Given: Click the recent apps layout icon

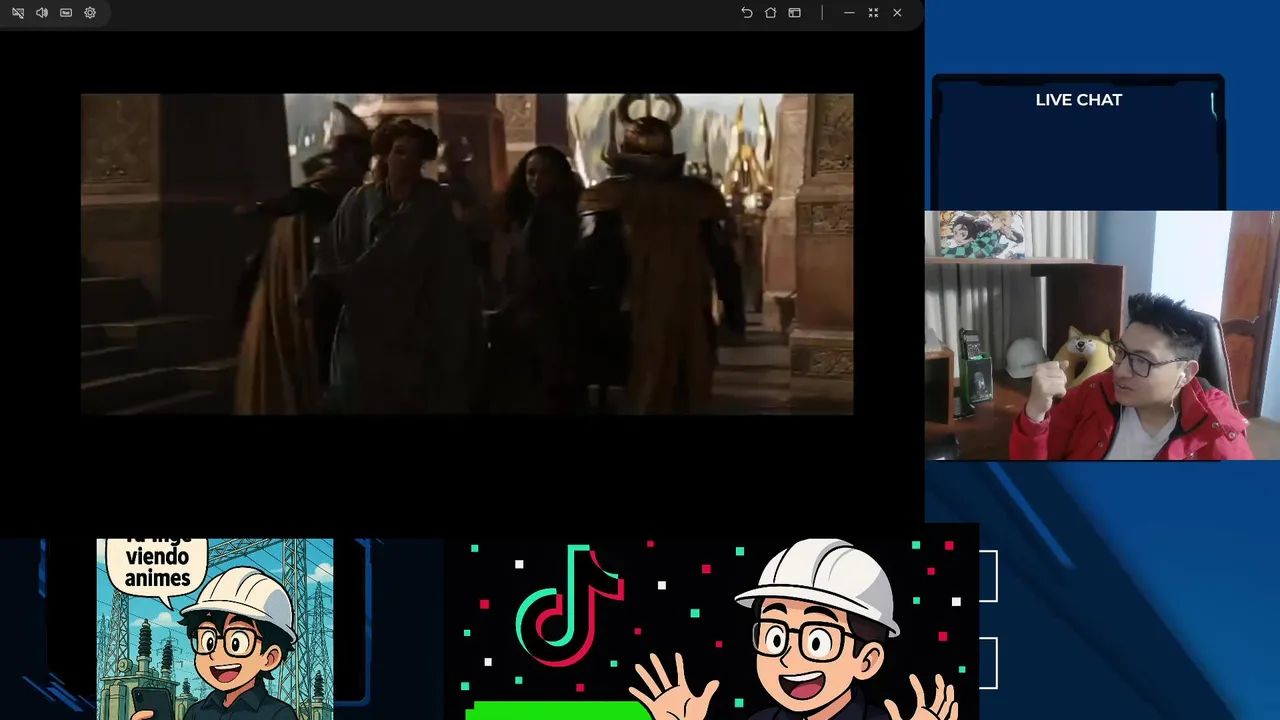Looking at the screenshot, I should 795,13.
